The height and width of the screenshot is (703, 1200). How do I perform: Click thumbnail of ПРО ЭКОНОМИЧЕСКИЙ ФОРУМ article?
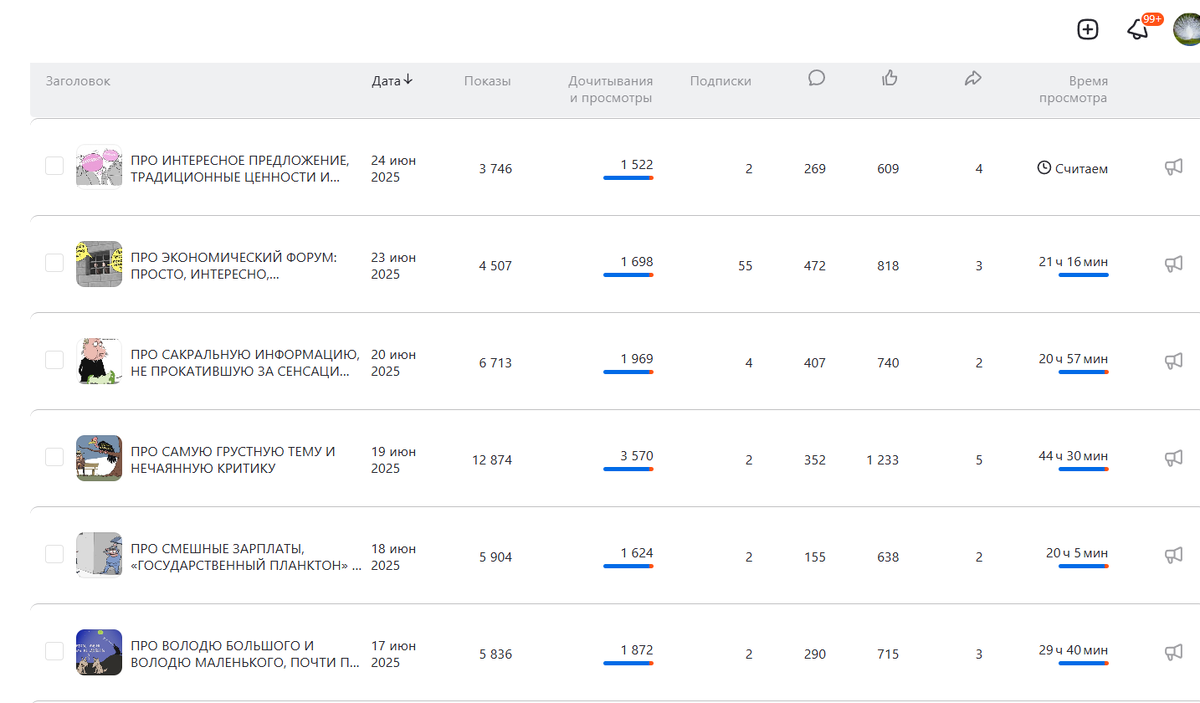(x=99, y=263)
